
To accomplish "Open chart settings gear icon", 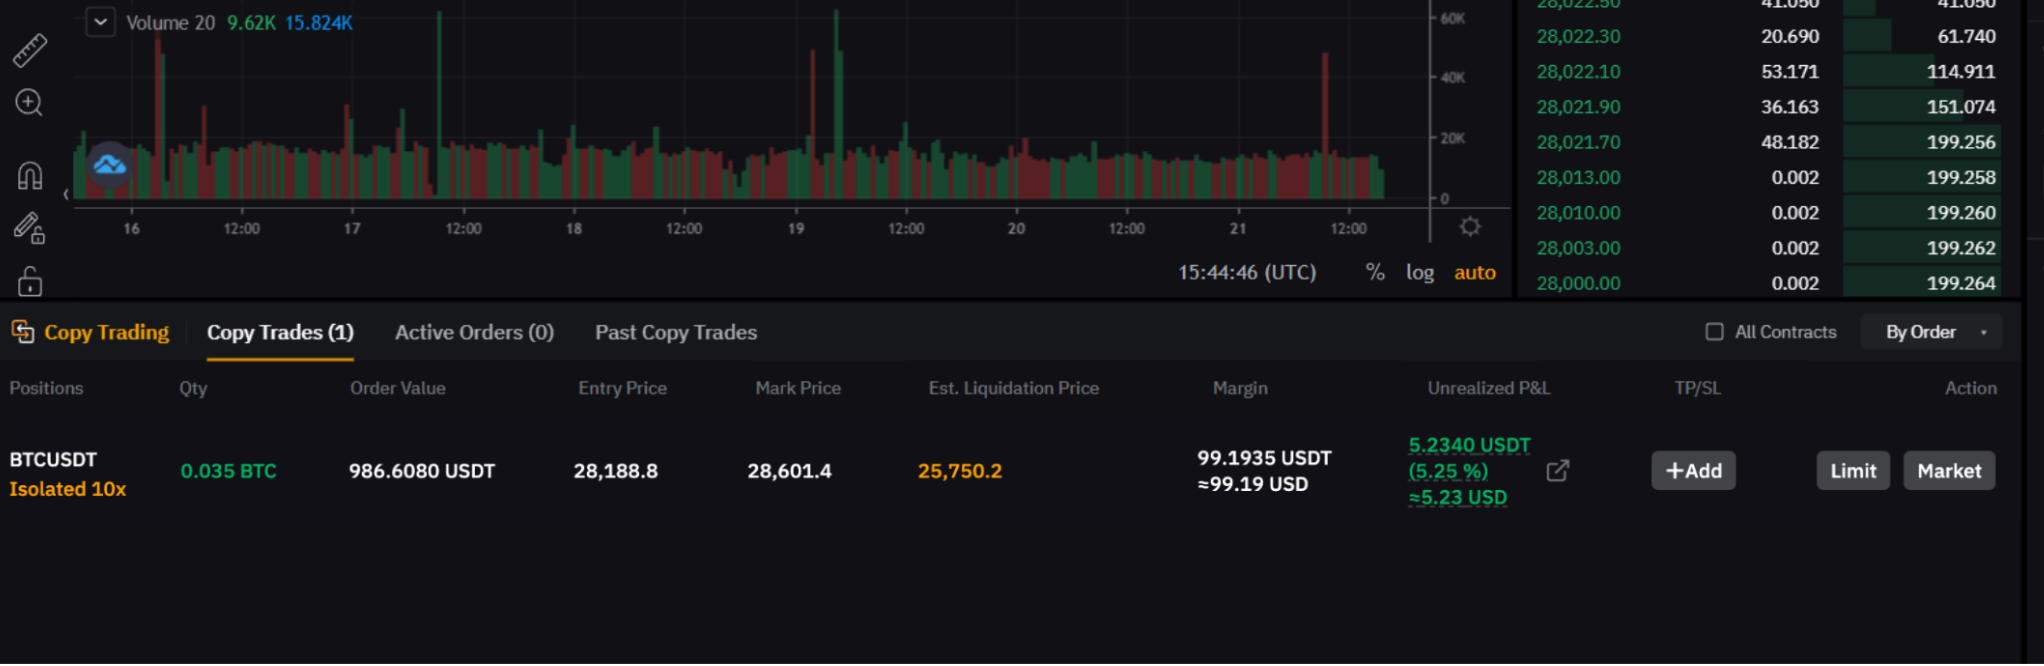I will [x=1469, y=227].
